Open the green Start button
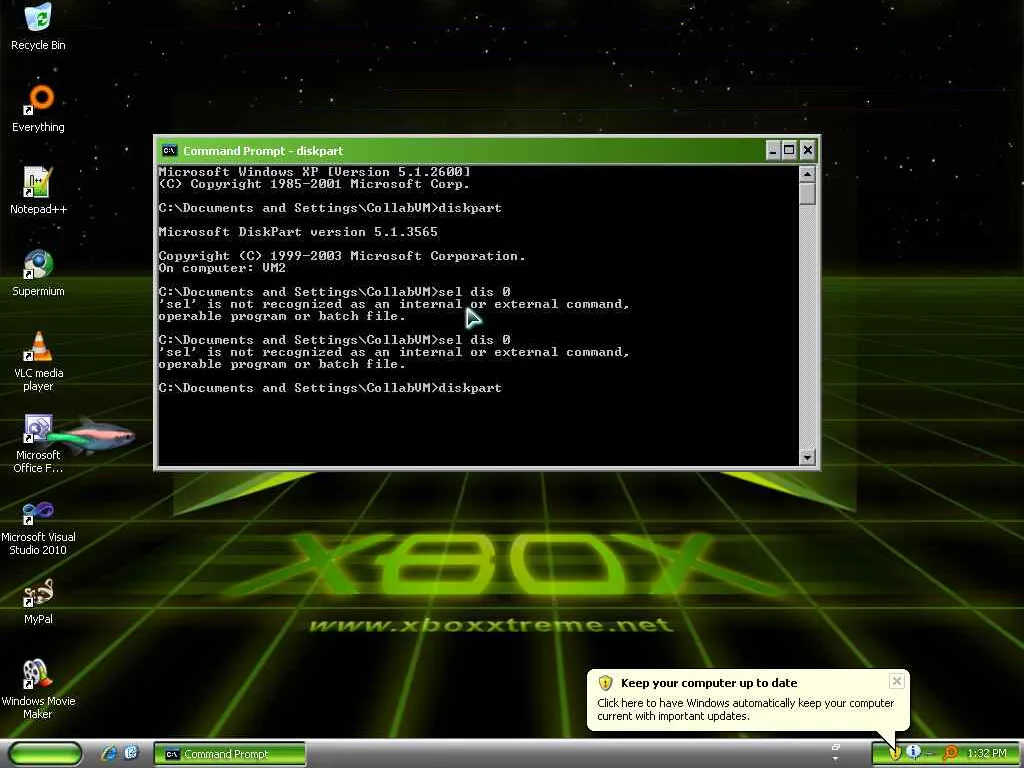The width and height of the screenshot is (1024, 768). [x=45, y=754]
